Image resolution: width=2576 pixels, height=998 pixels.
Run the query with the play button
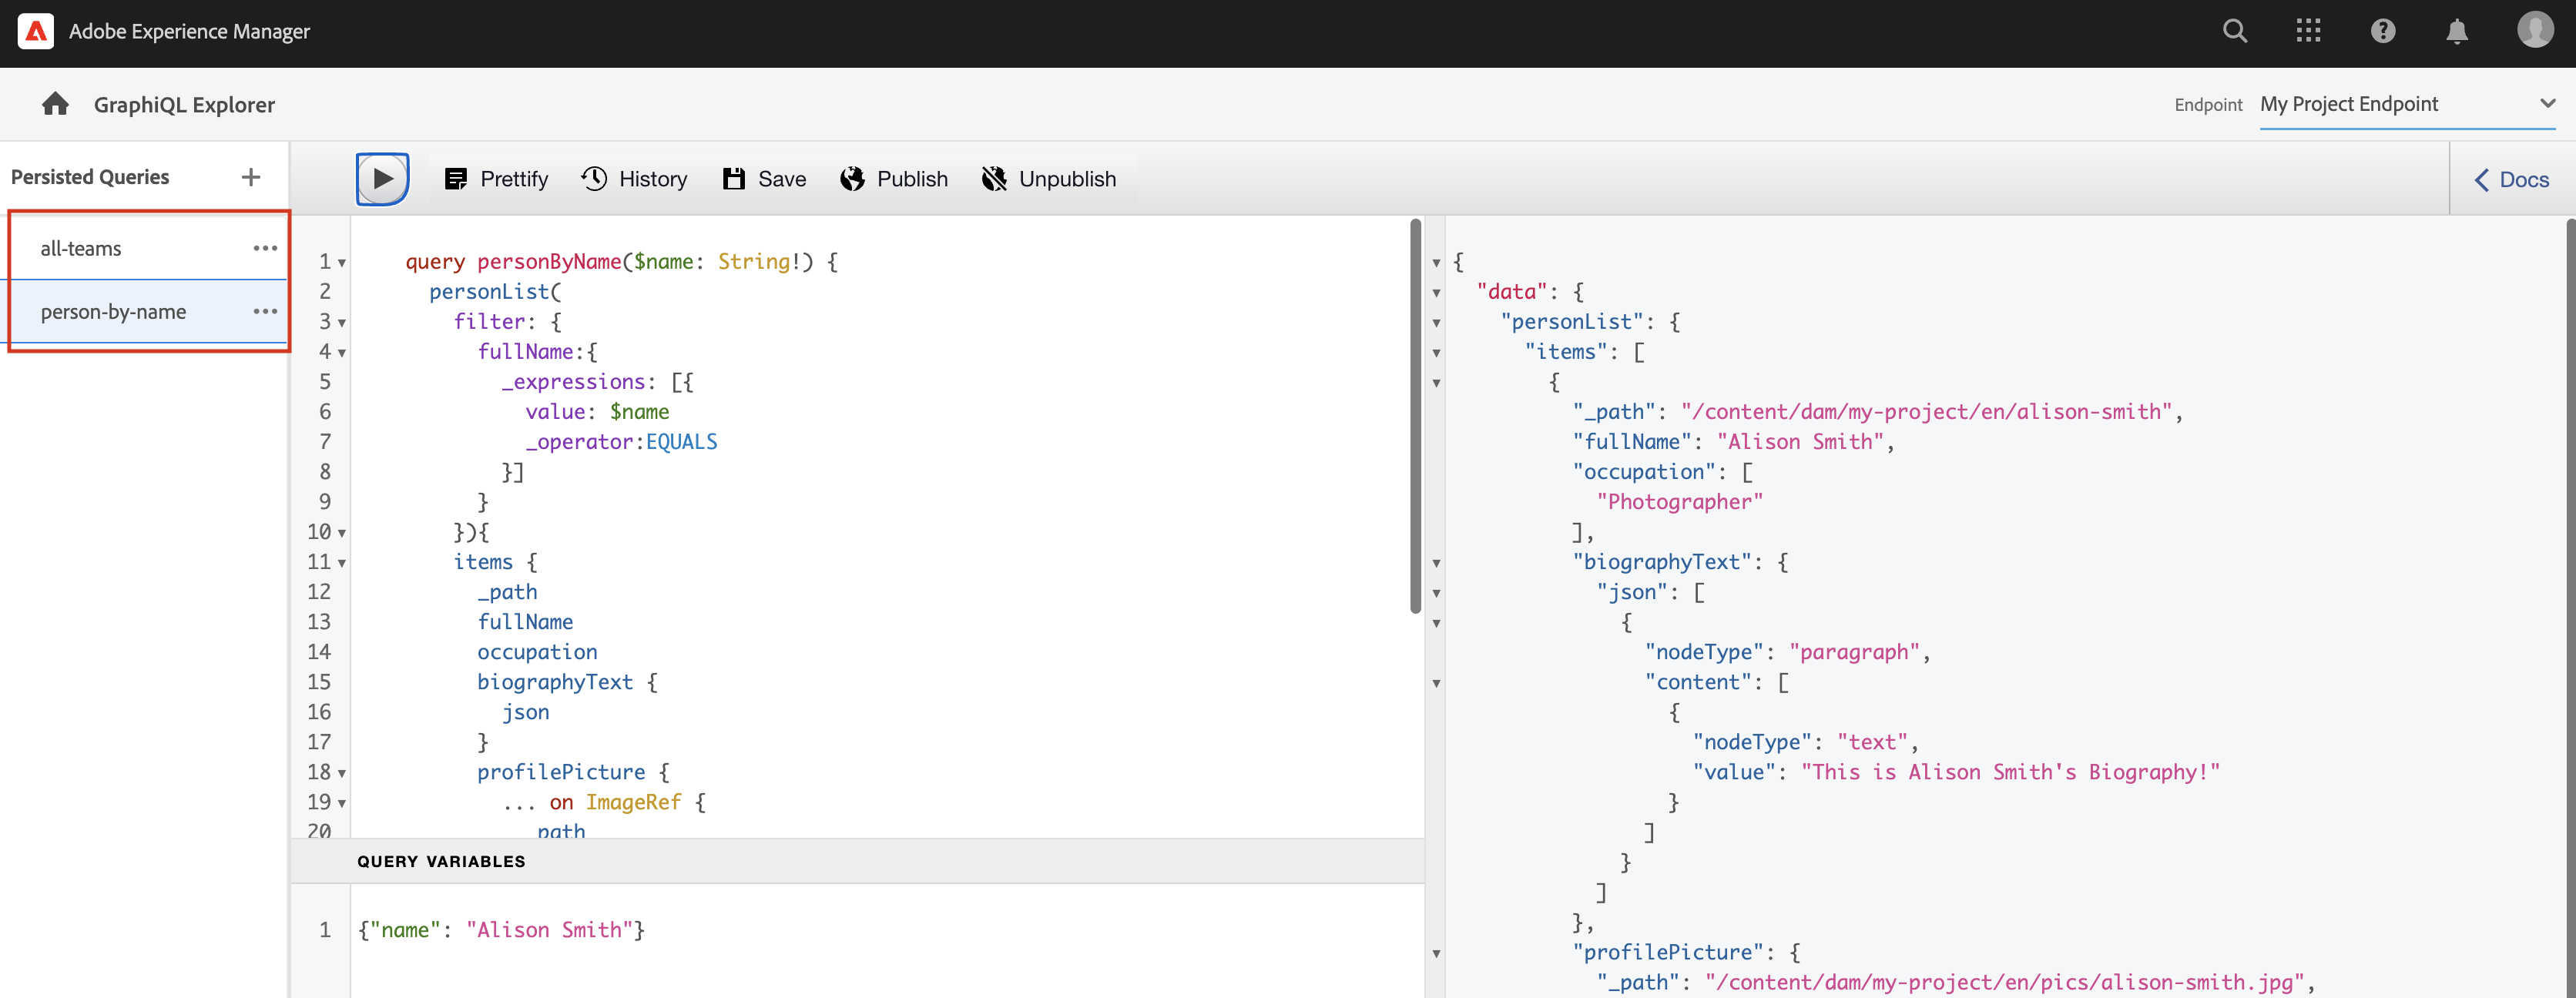click(382, 179)
